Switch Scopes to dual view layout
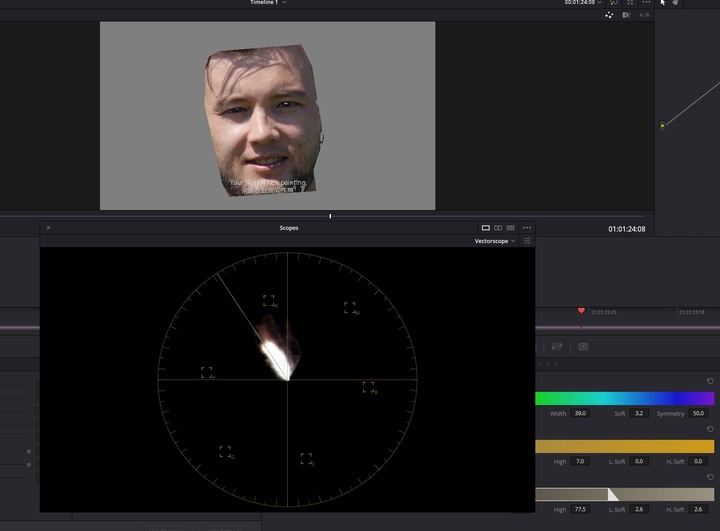This screenshot has width=720, height=531. click(498, 228)
